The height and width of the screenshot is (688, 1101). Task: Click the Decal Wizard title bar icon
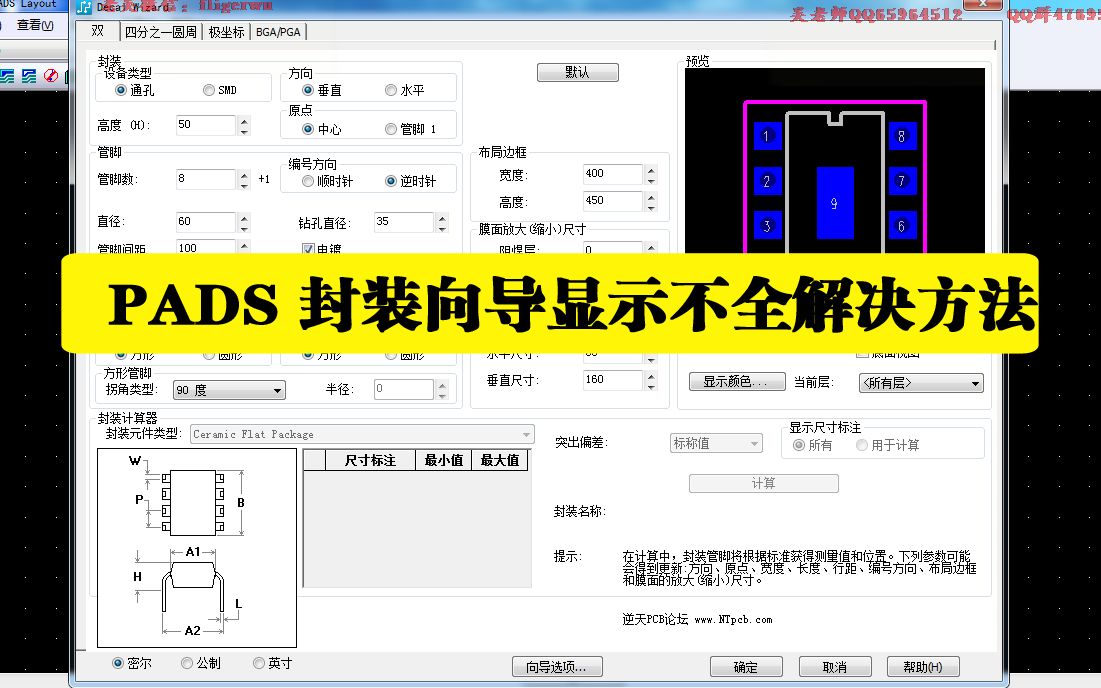(84, 8)
